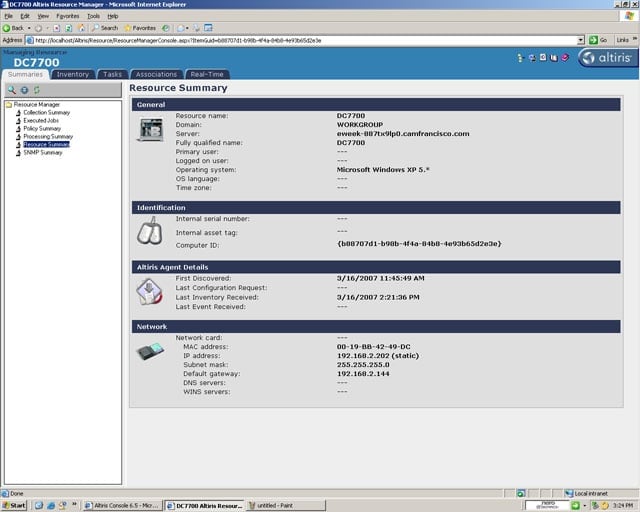This screenshot has width=640, height=512.
Task: Click the IE Search toolbar button
Action: coord(105,28)
